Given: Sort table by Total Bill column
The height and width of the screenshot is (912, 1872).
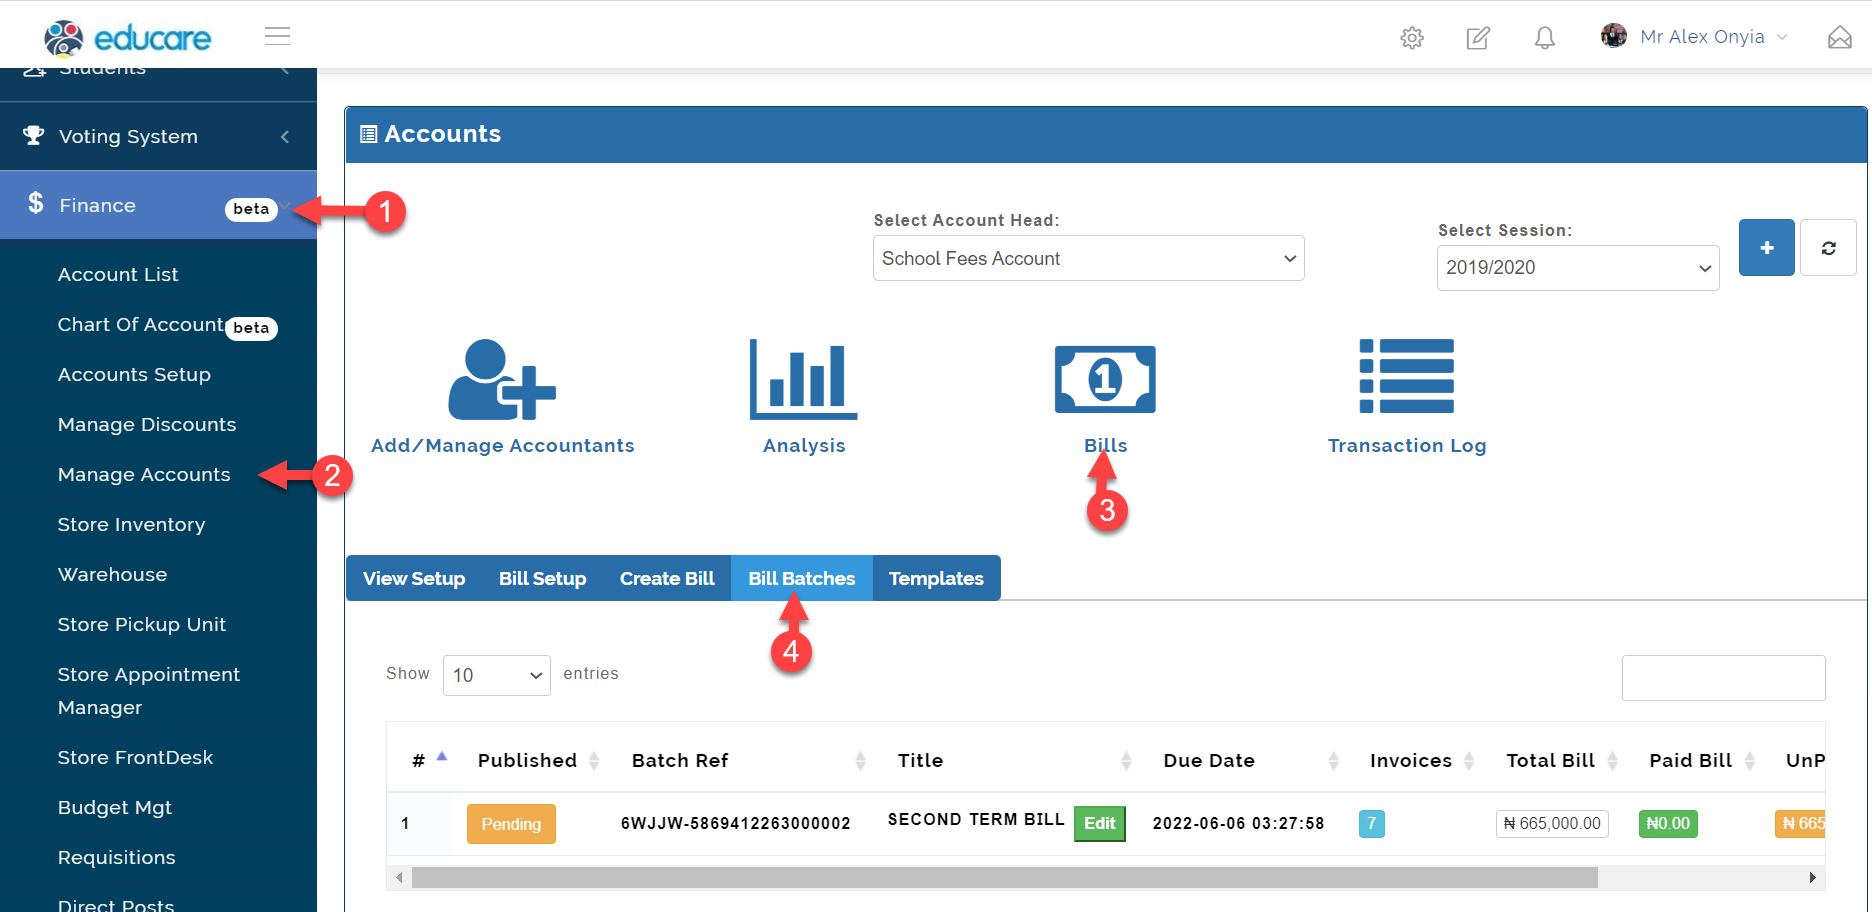Looking at the screenshot, I should click(x=1612, y=761).
